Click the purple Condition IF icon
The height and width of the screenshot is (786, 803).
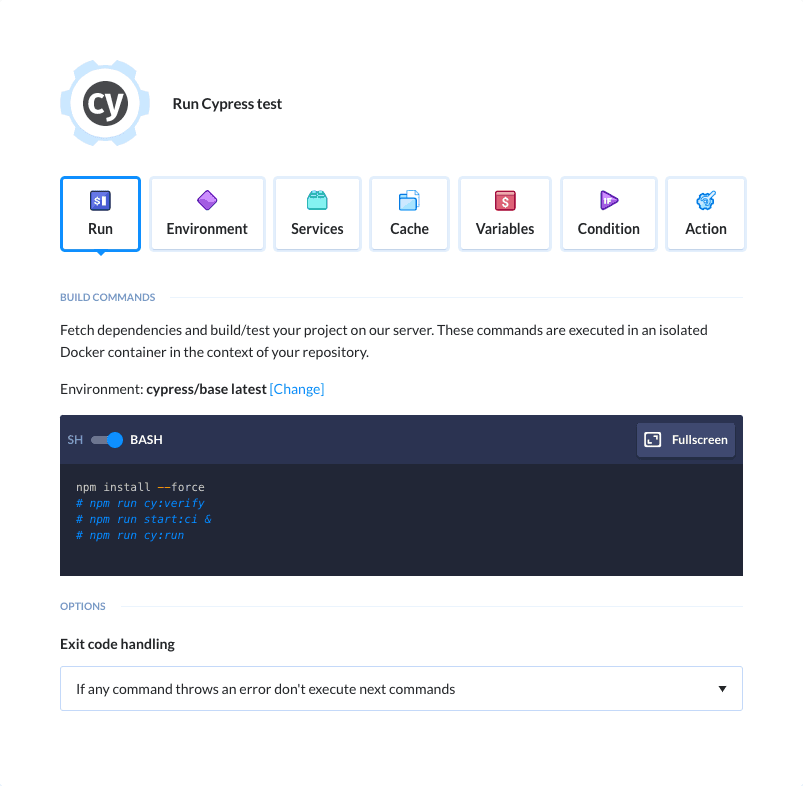click(608, 201)
